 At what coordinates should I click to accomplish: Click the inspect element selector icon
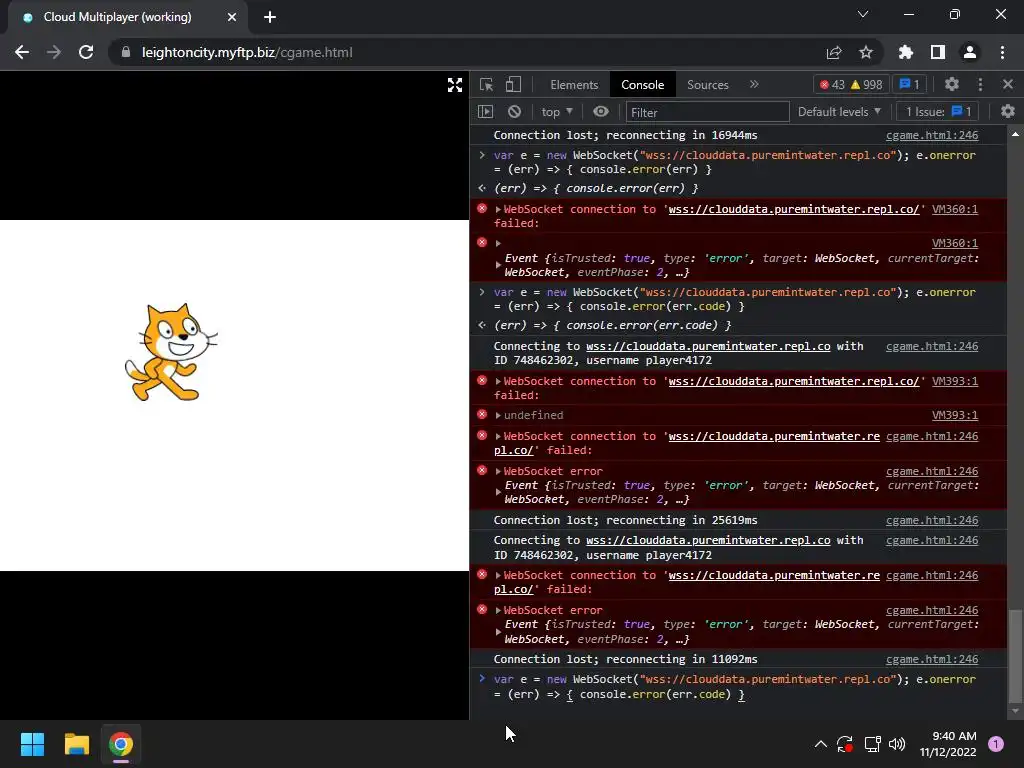click(x=486, y=85)
